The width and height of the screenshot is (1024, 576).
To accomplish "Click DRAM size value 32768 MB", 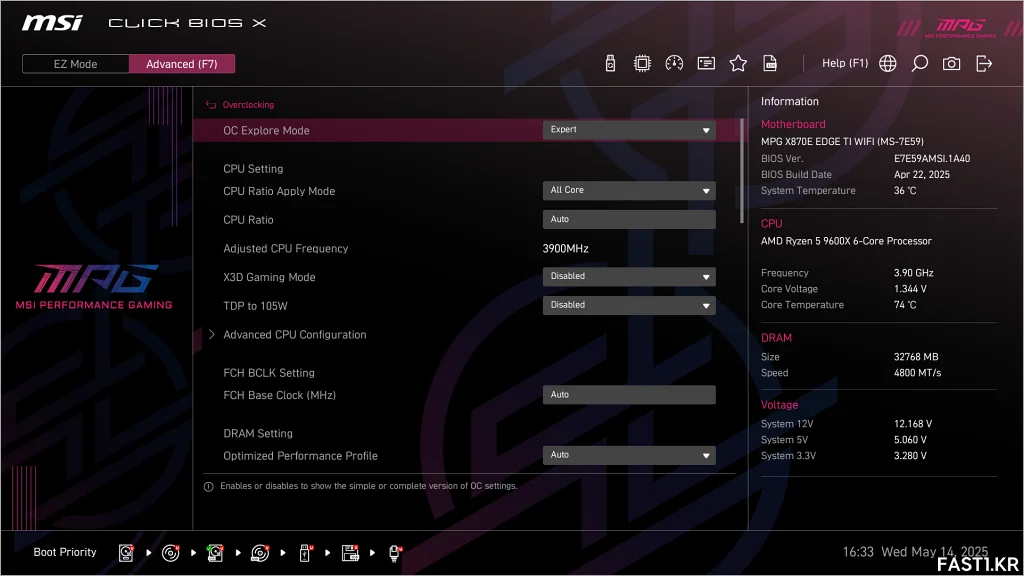I will click(x=916, y=357).
